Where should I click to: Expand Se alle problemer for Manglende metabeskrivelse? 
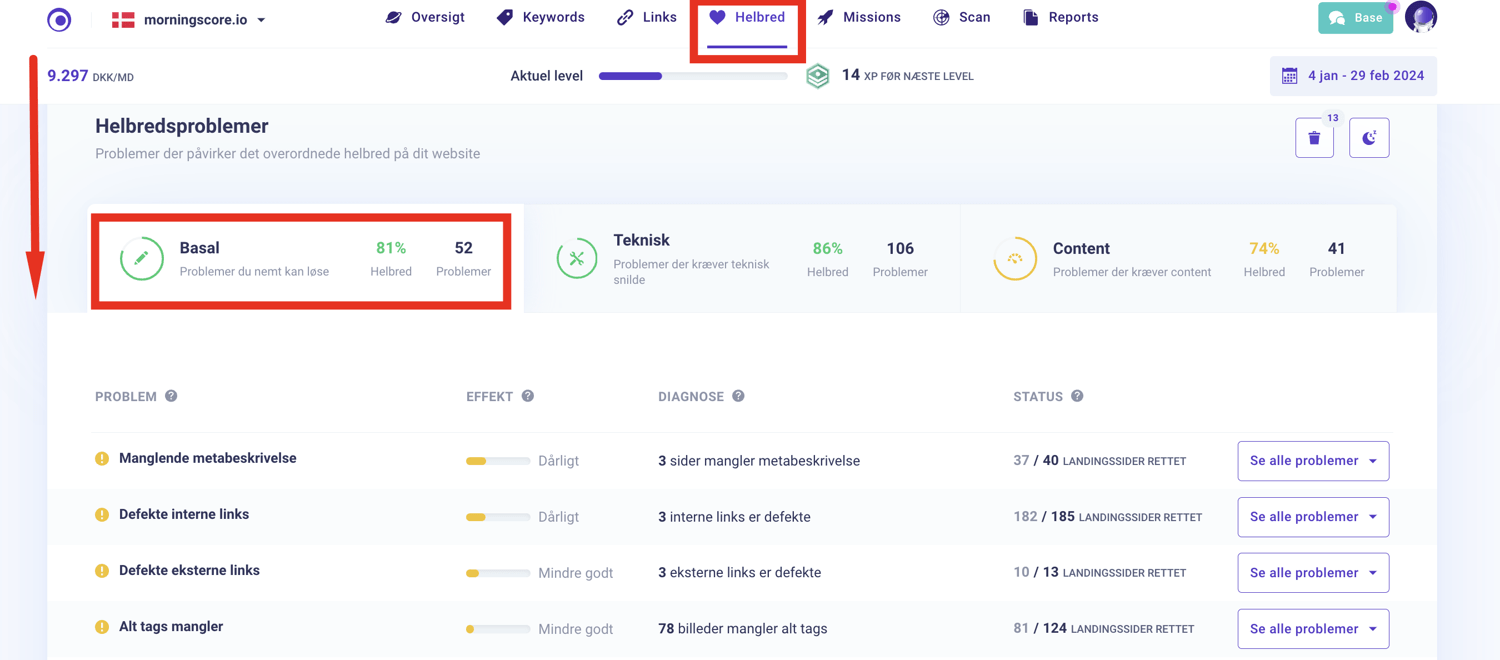[1313, 461]
